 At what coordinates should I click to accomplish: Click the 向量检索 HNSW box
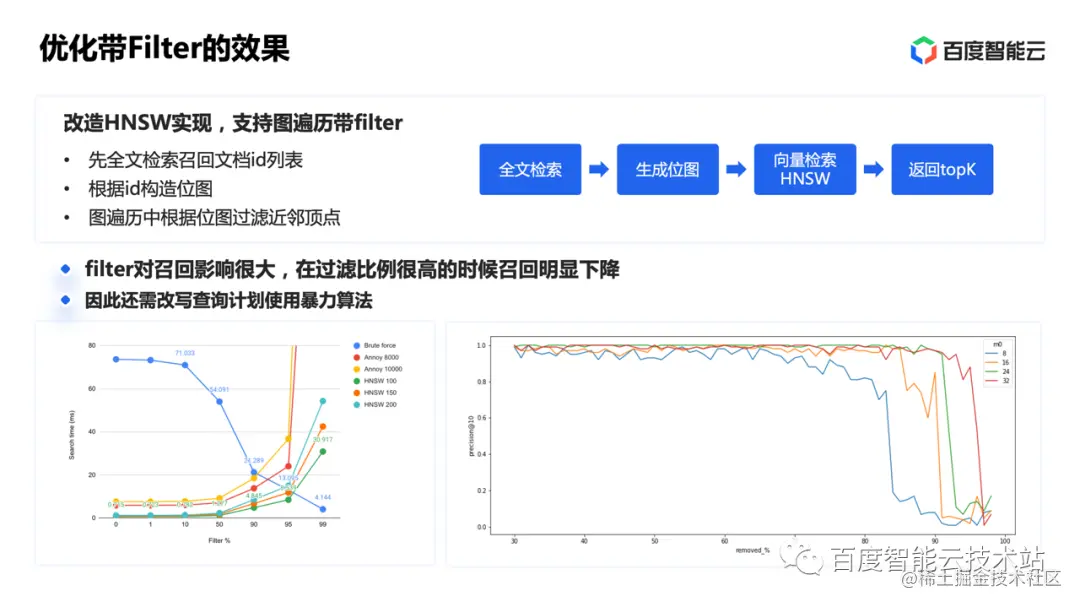click(805, 169)
